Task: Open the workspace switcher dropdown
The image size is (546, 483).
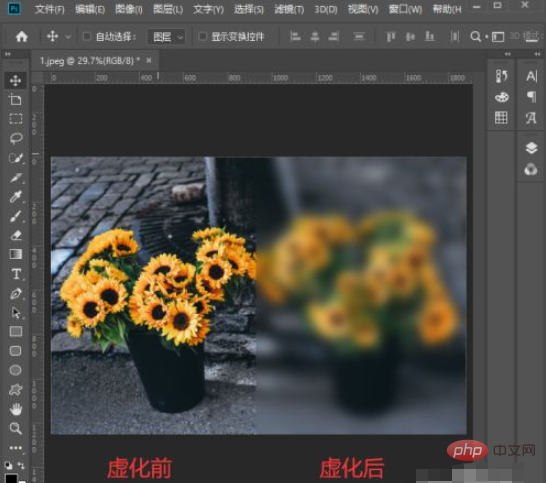Action: (x=498, y=37)
